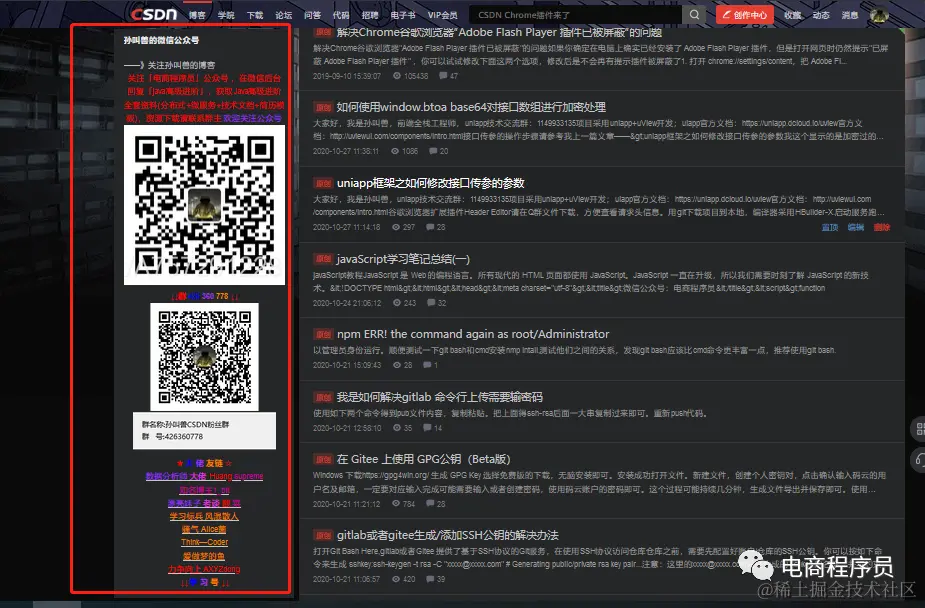Open 消息 in the top bar

[x=850, y=15]
